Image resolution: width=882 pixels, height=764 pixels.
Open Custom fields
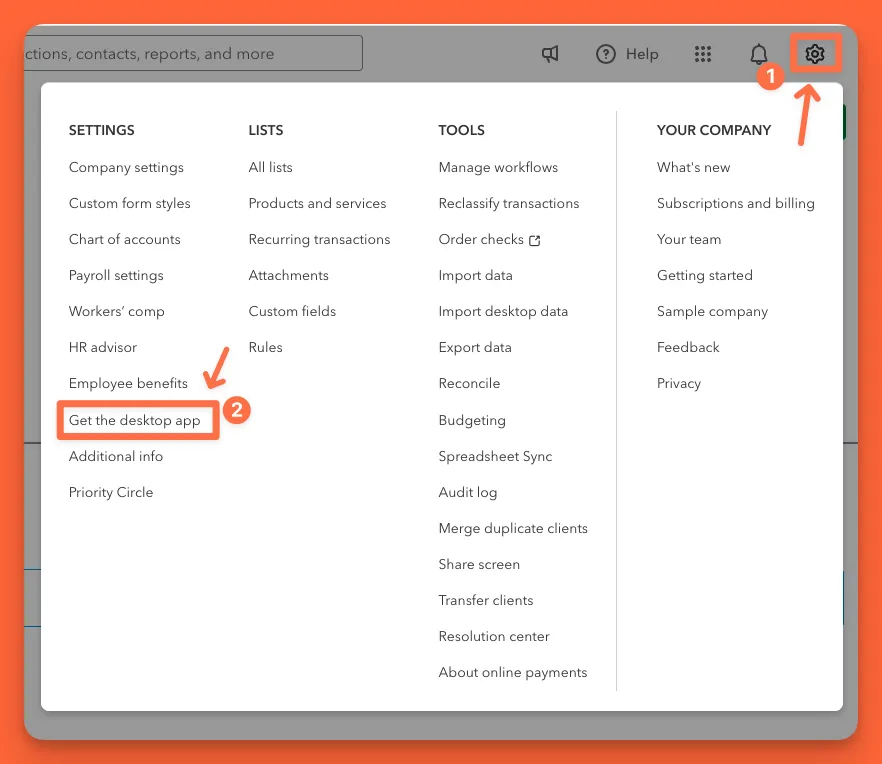(292, 311)
